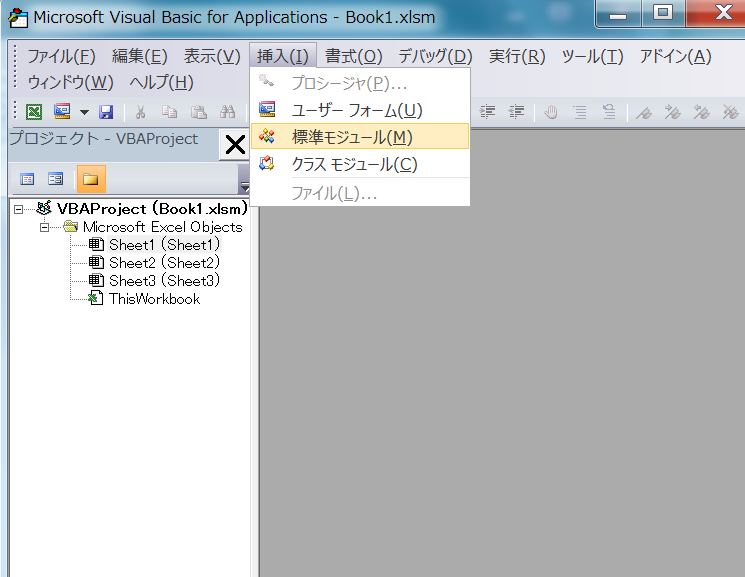Viewport: 745px width, 577px height.
Task: Open the 編集(E) menu
Action: (x=140, y=57)
